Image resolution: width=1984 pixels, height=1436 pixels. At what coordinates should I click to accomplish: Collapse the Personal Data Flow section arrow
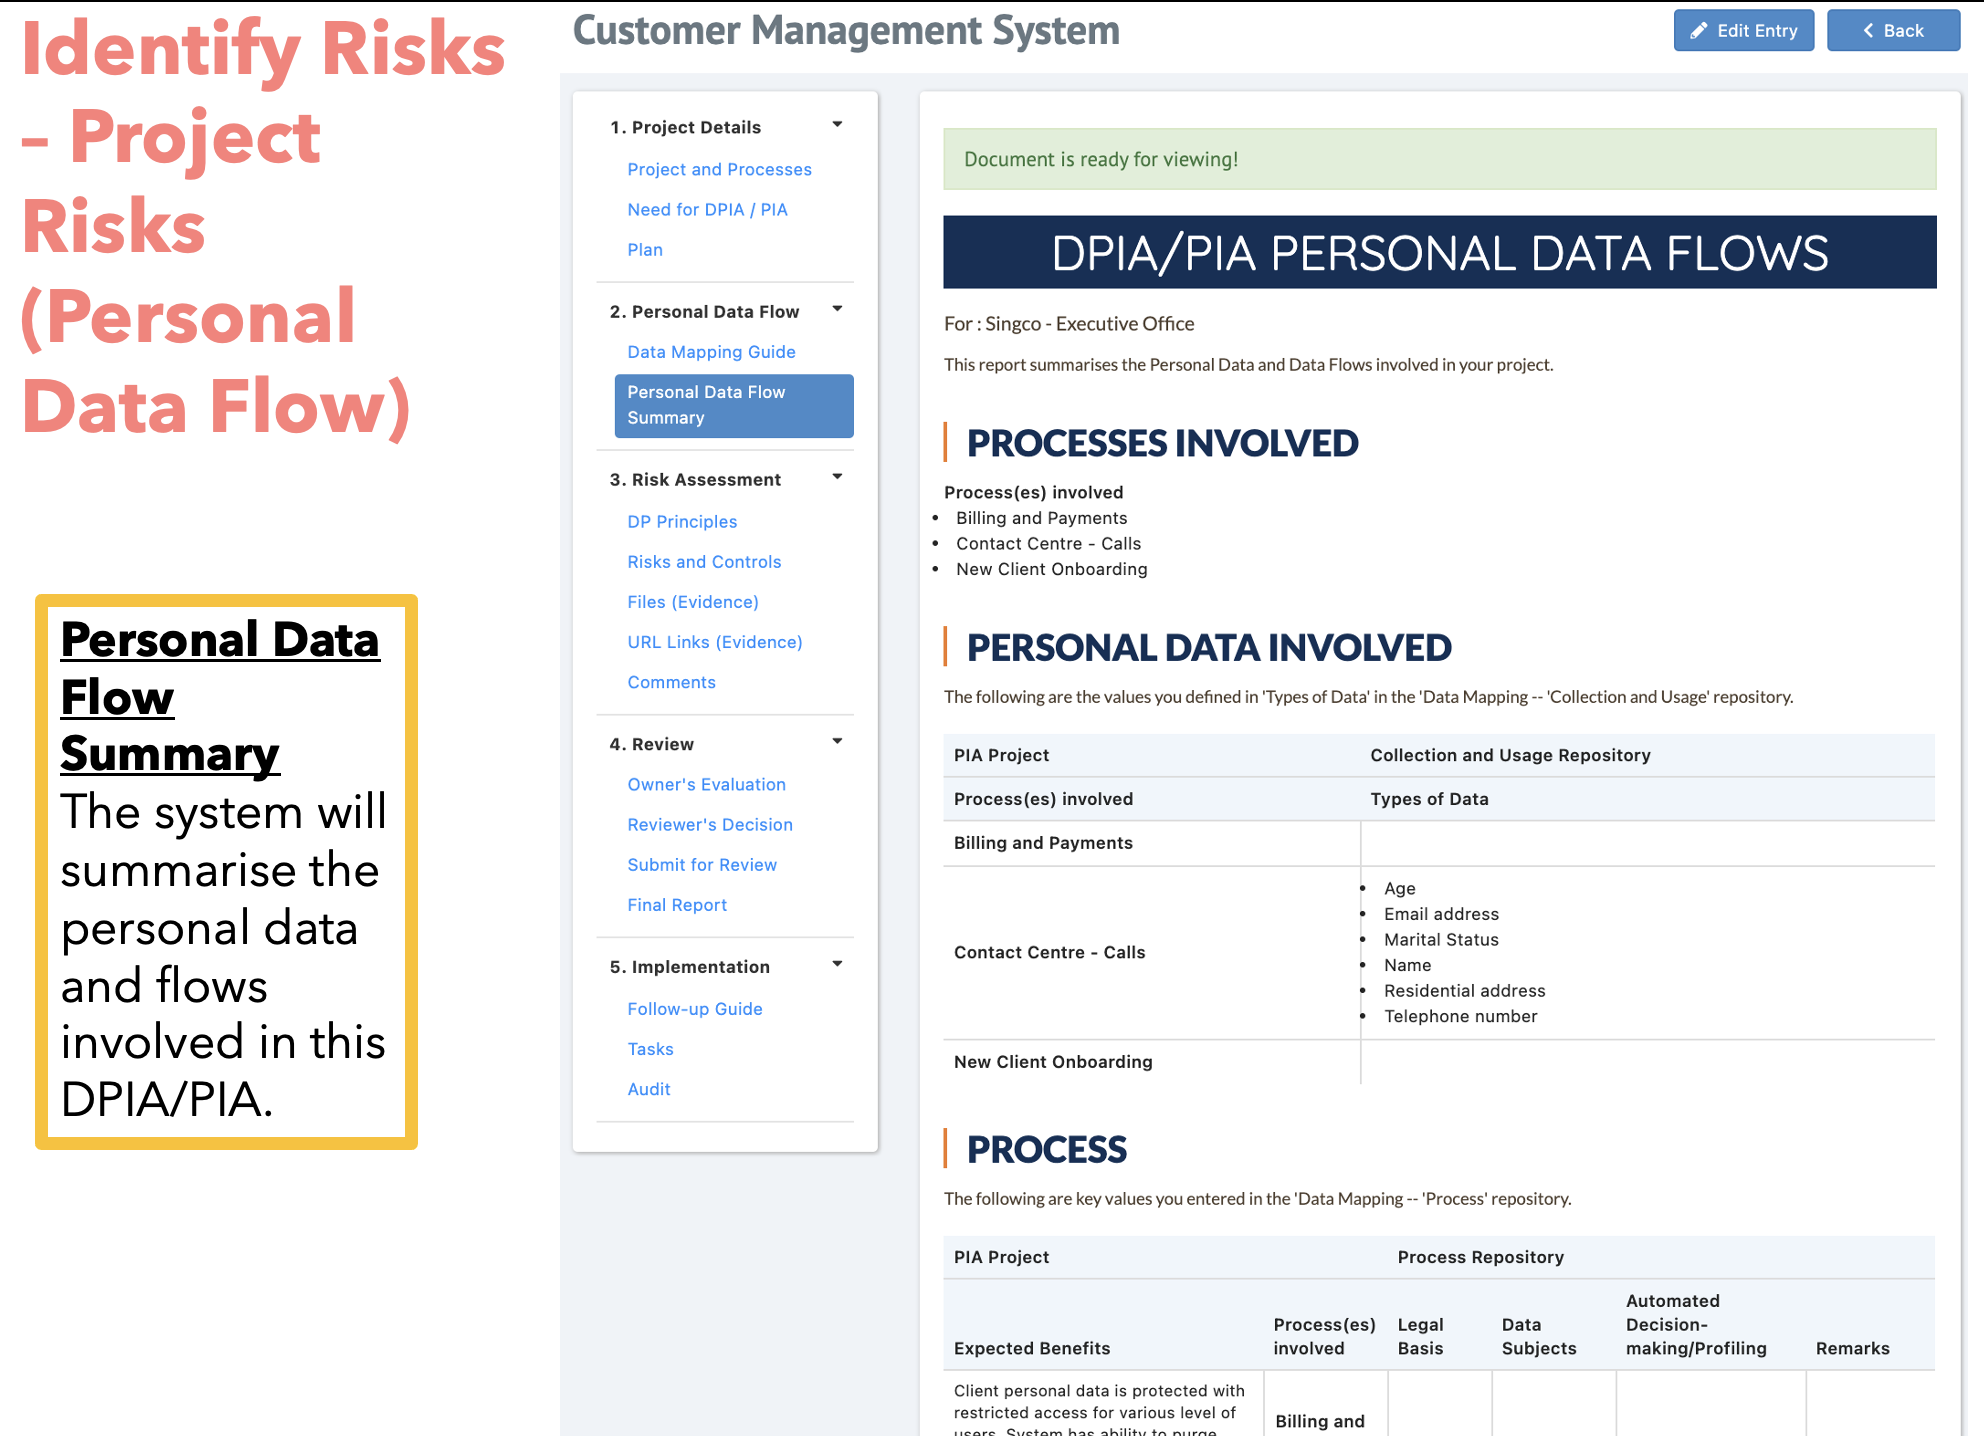tap(837, 309)
